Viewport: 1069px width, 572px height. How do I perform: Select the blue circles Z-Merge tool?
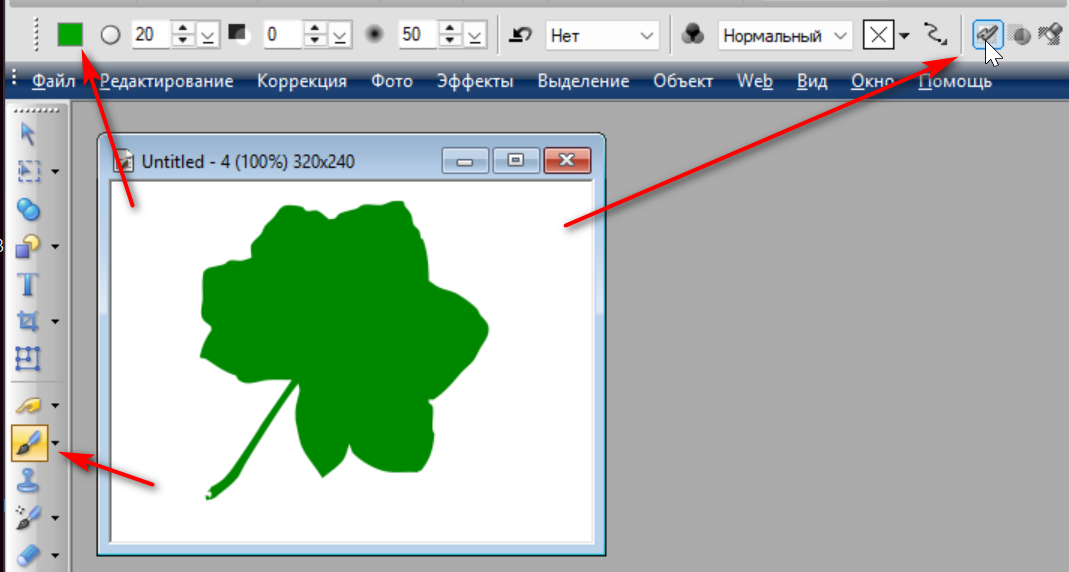click(28, 209)
